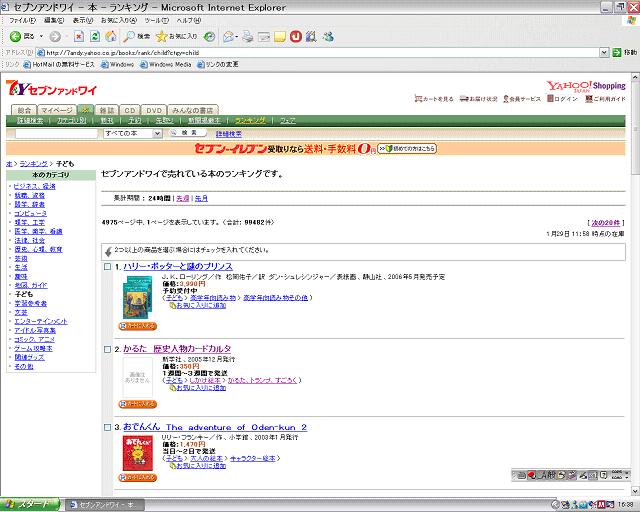The image size is (640, 512).
Task: Open the History icon in the toolbar
Action: pyautogui.click(x=209, y=37)
